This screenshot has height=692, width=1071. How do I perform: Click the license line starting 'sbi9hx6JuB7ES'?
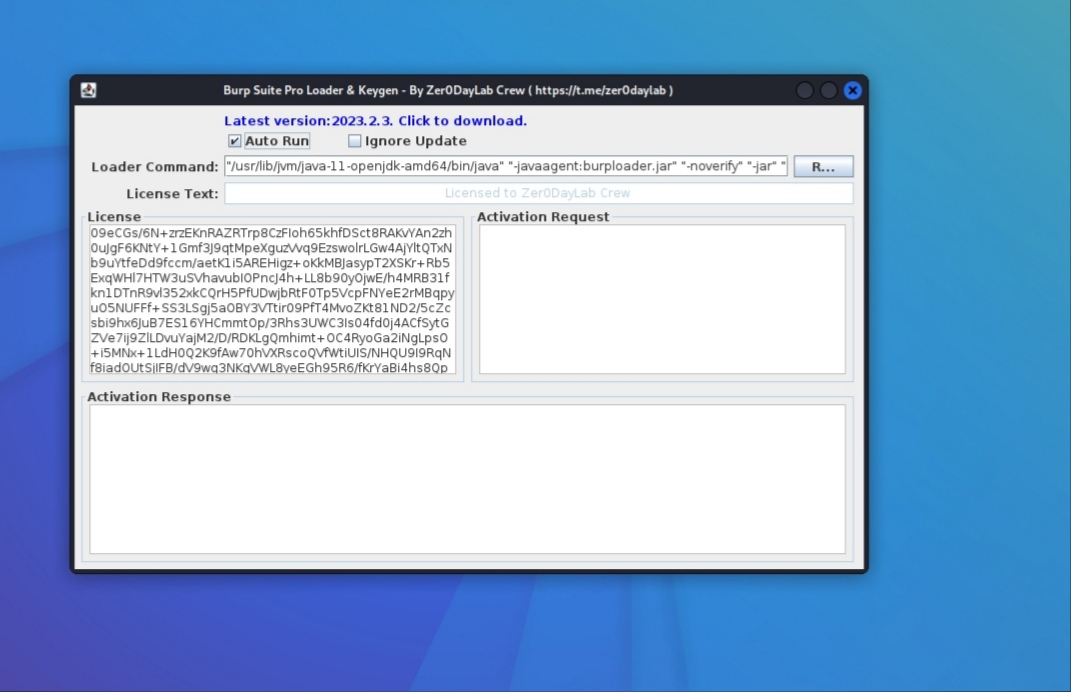(x=270, y=323)
